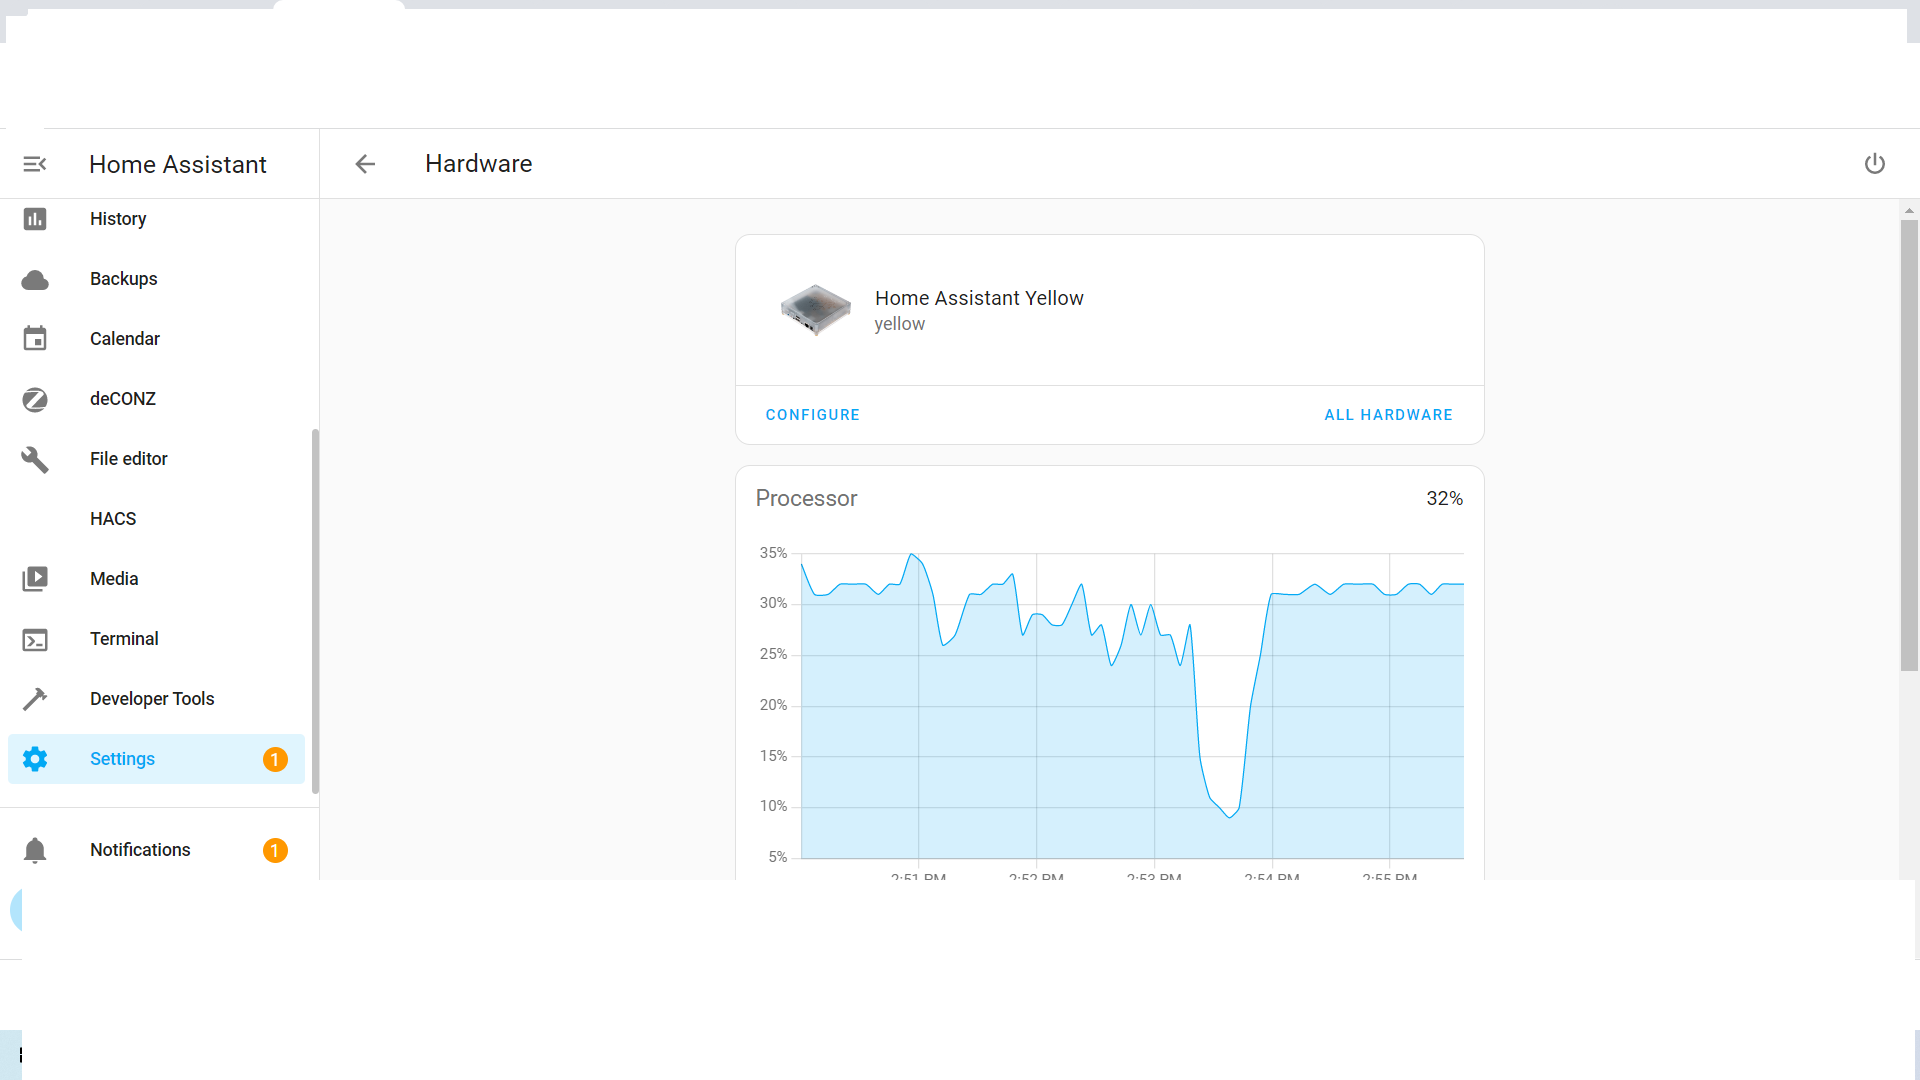The height and width of the screenshot is (1080, 1920).
Task: Click the power shutdown icon
Action: 1875,163
